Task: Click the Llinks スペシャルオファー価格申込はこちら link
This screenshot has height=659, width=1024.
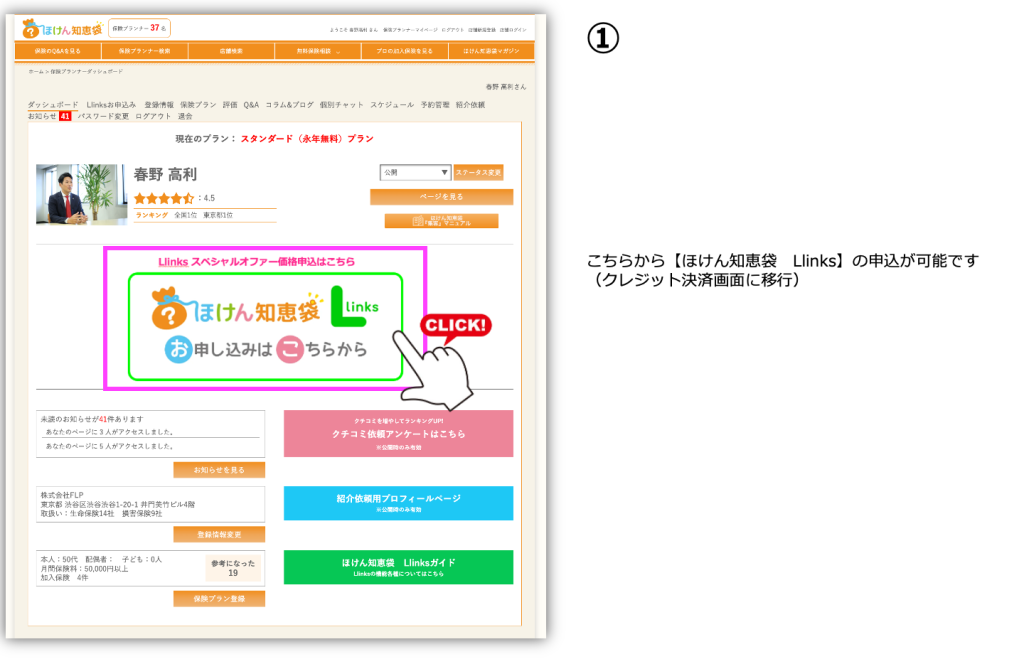Action: (x=257, y=261)
